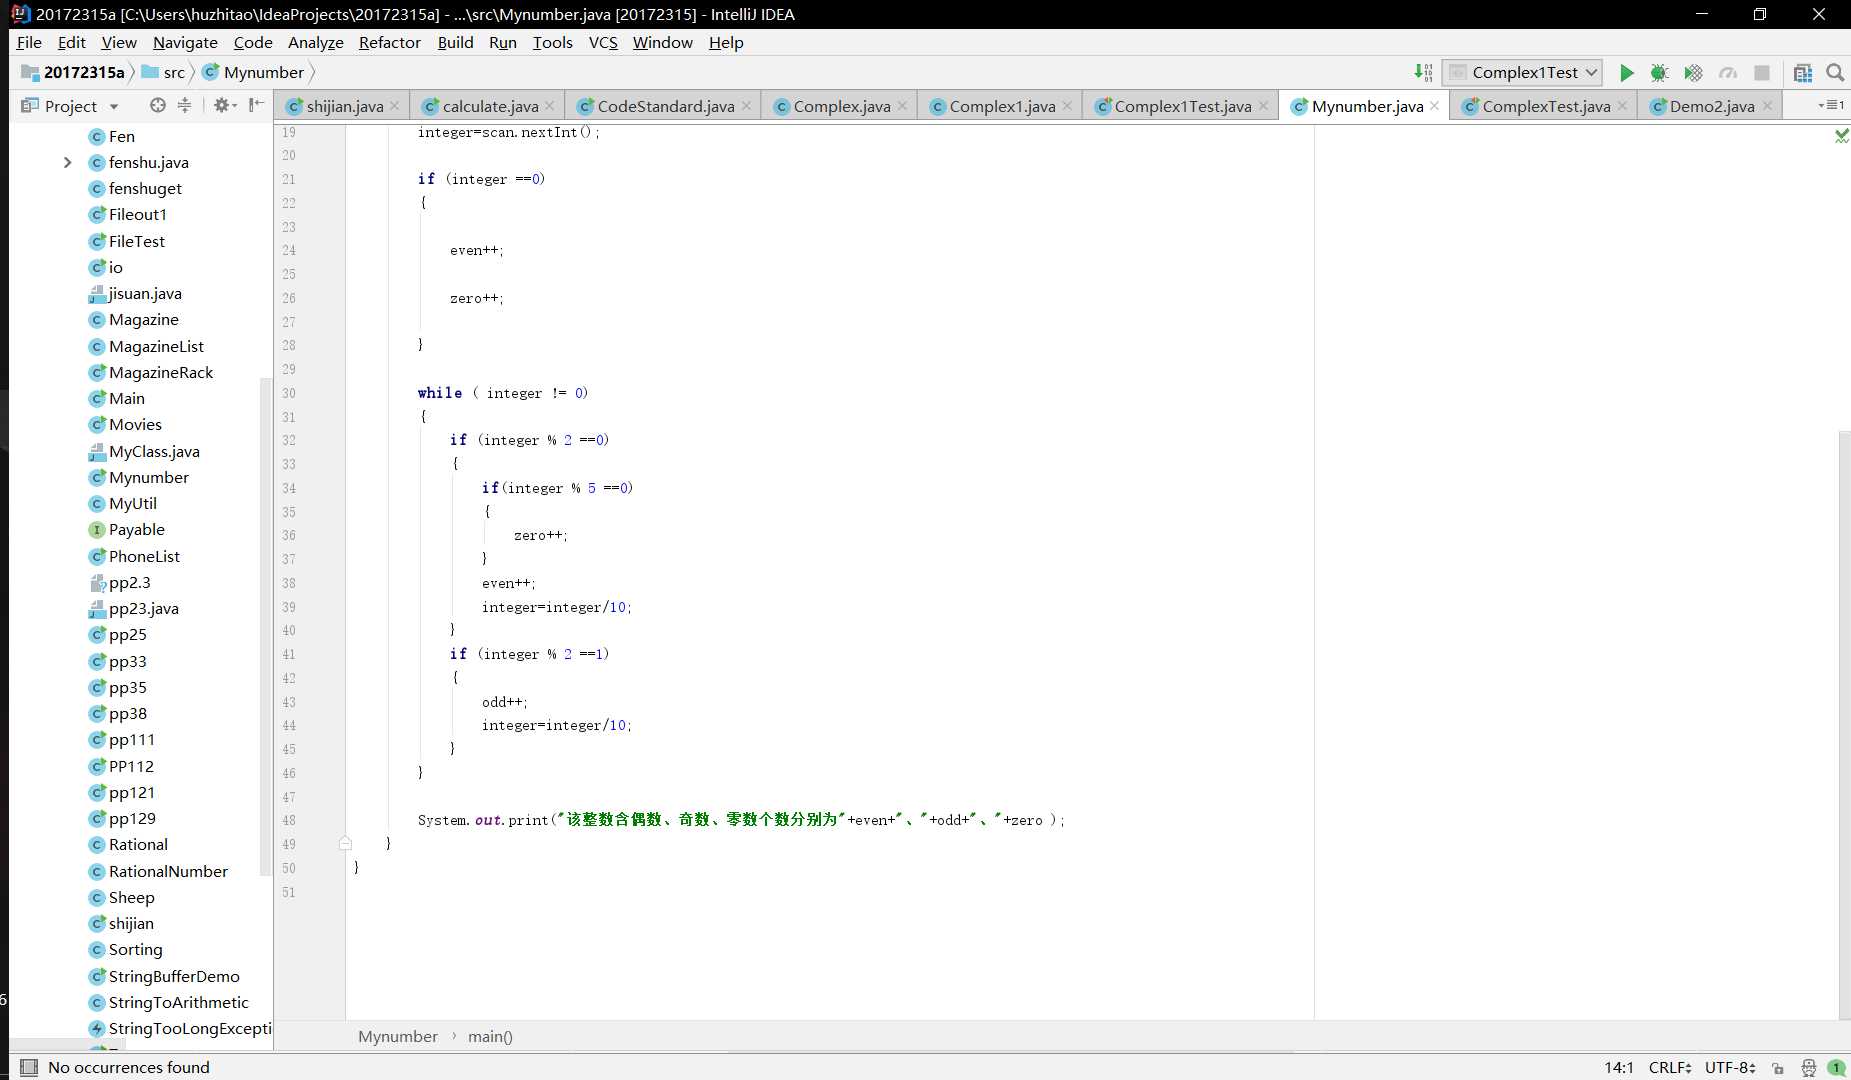Viewport: 1851px width, 1080px height.
Task: Click the Build project arrow icon
Action: (x=1423, y=72)
